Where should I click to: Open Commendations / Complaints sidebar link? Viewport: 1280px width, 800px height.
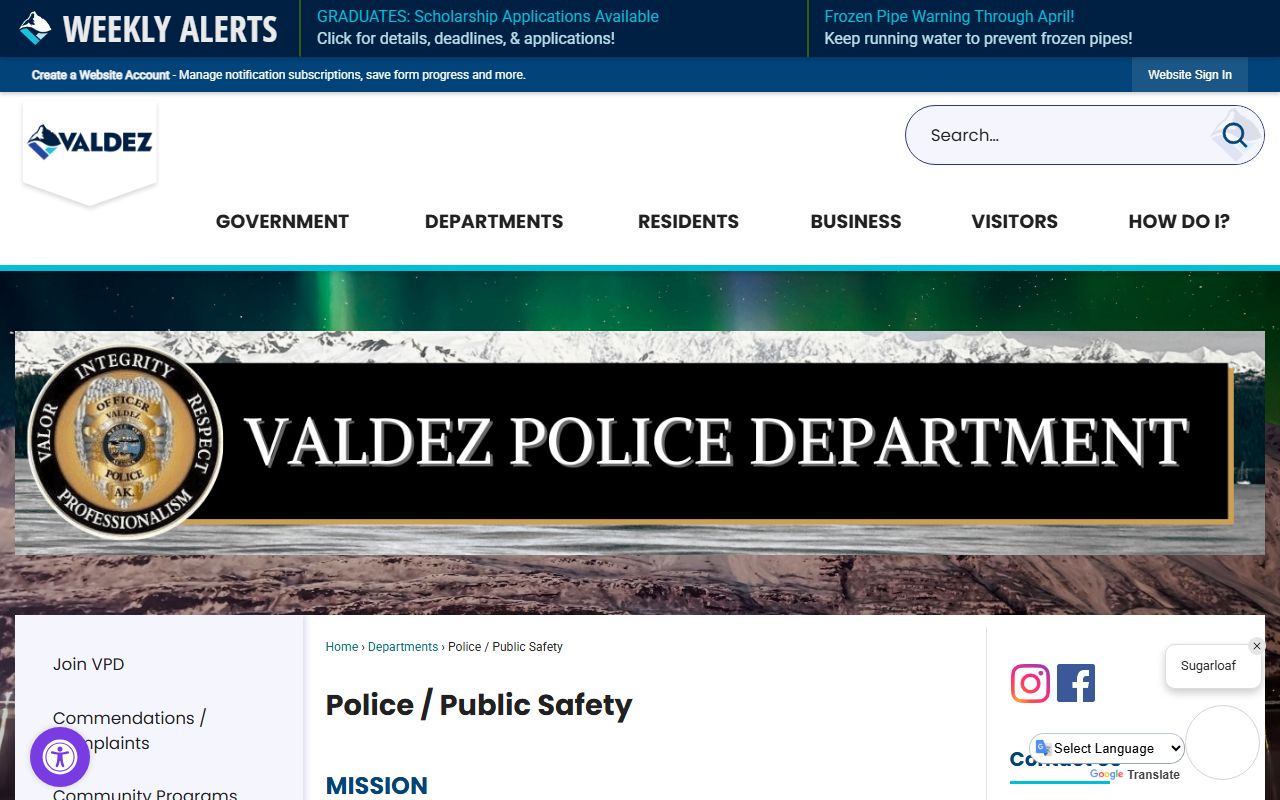click(x=129, y=730)
